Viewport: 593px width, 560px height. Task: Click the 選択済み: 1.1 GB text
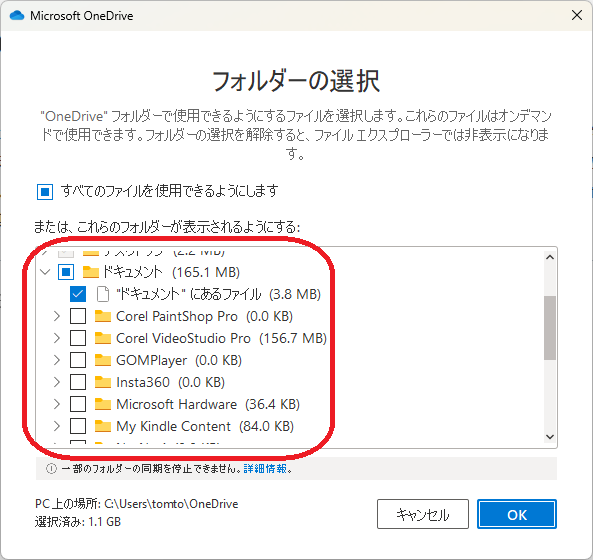78,522
